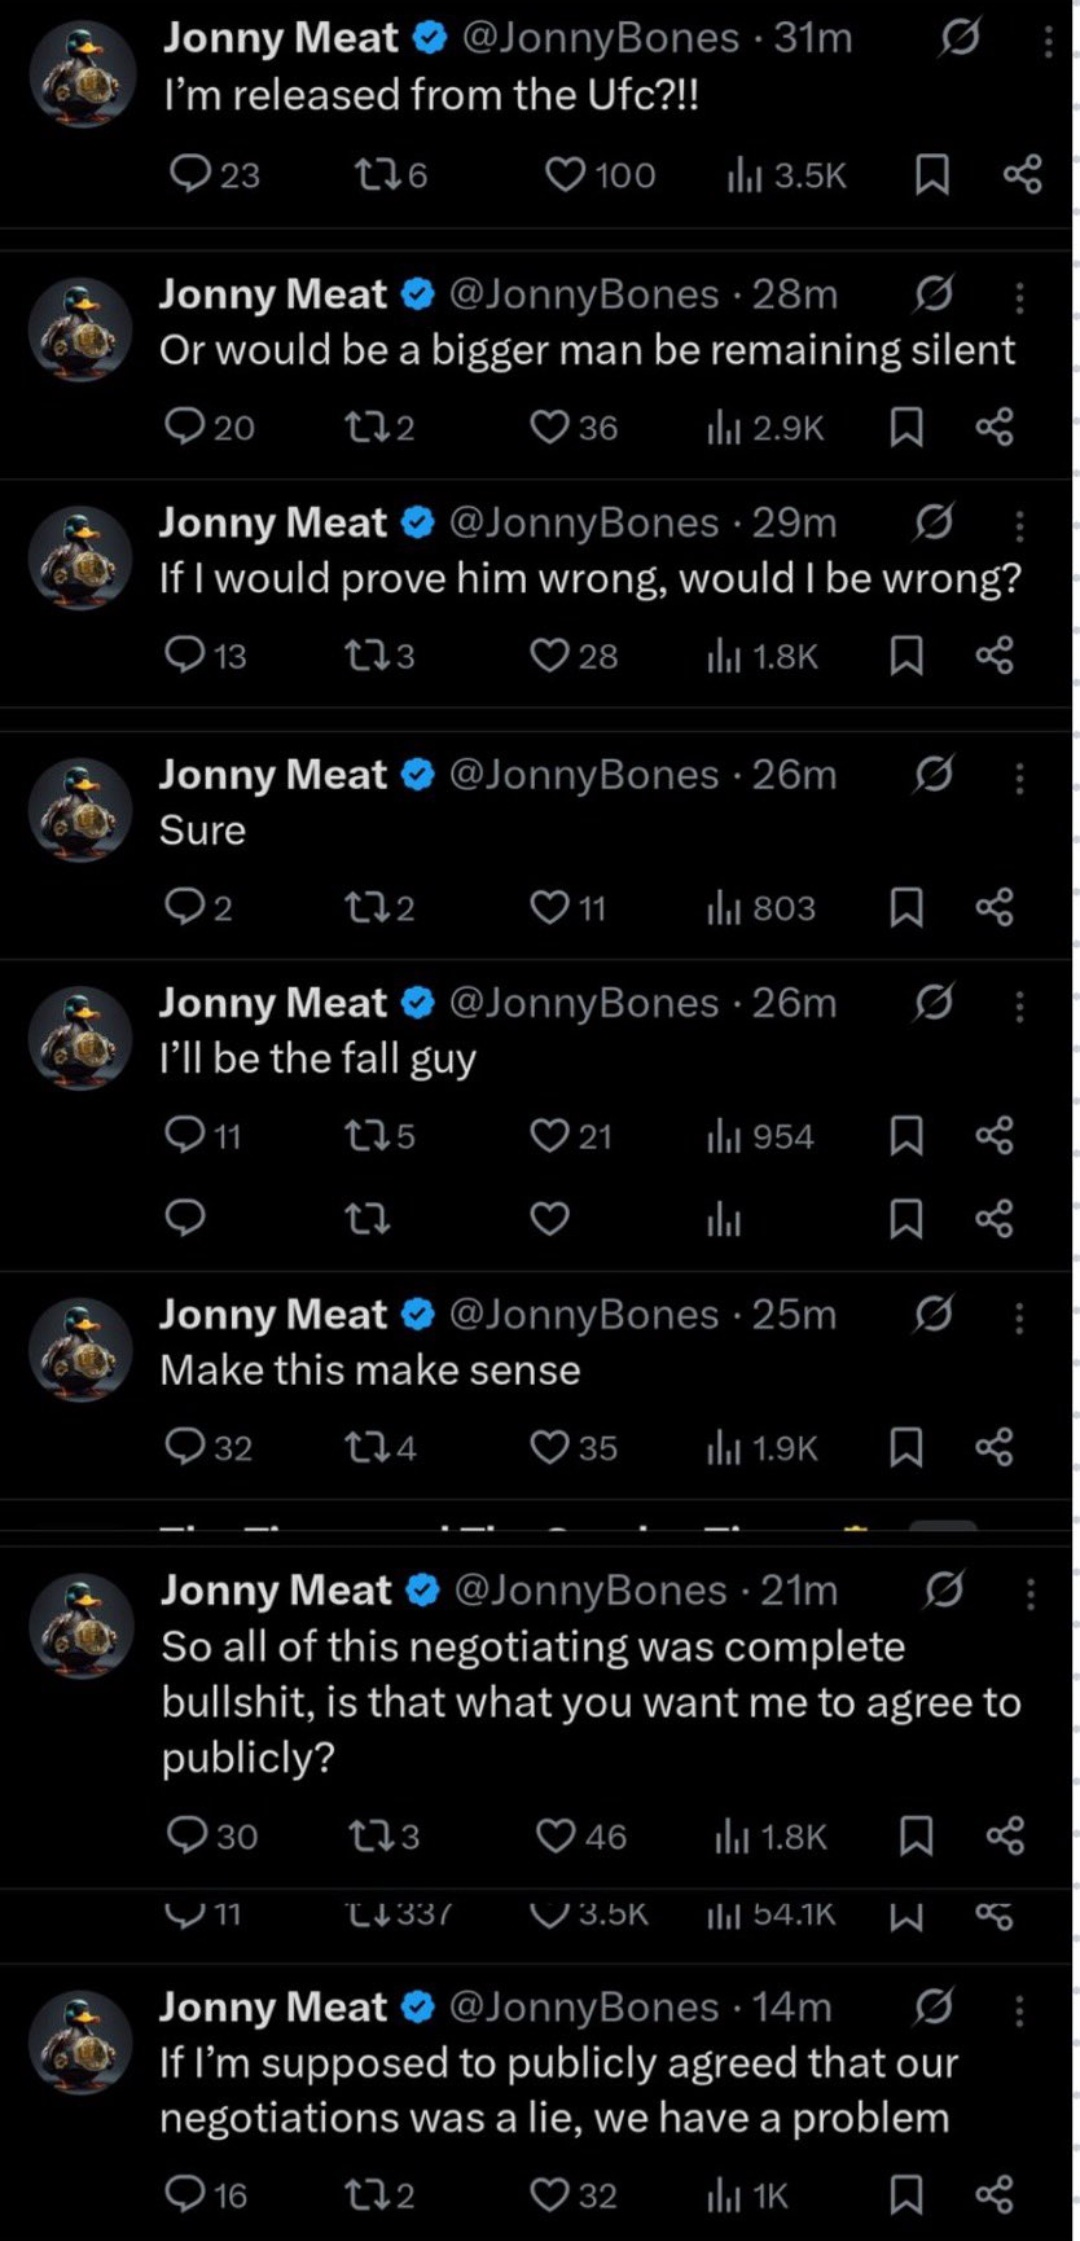Click the Grok icon on the 25m tweet

pos(932,1314)
